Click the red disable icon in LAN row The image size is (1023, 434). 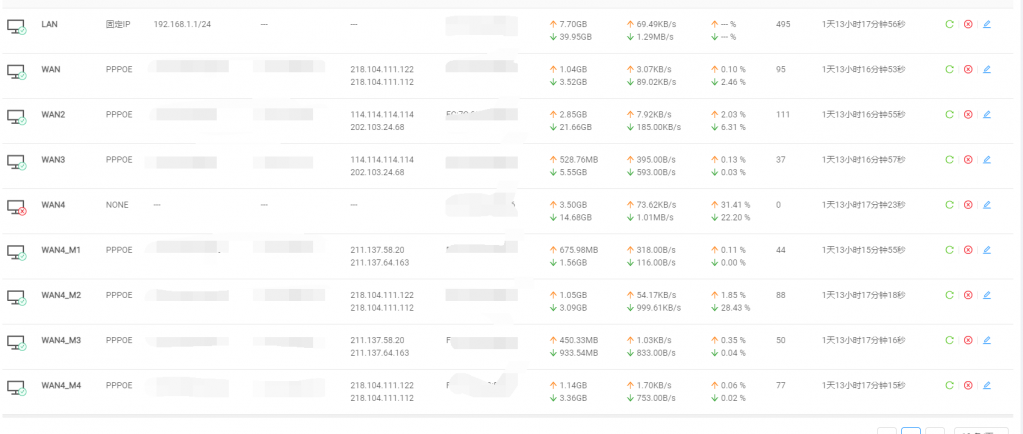[x=968, y=24]
